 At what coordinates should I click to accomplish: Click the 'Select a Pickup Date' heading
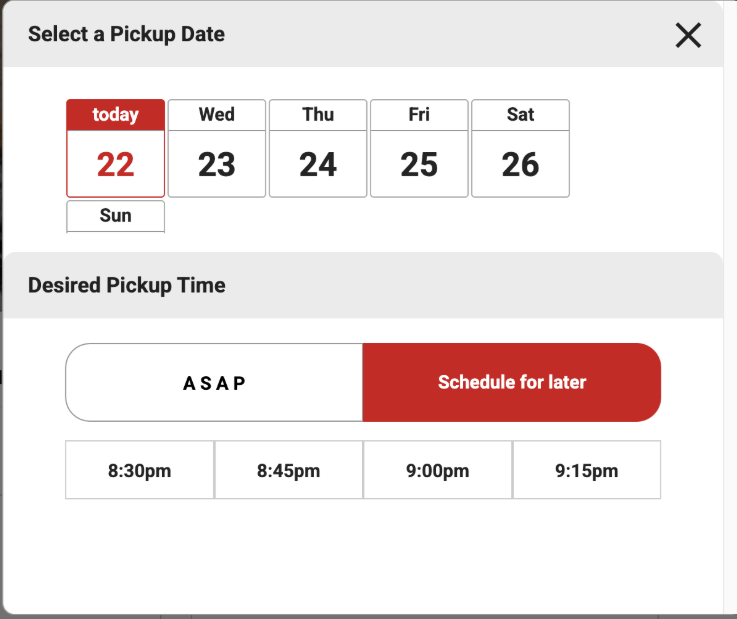click(x=126, y=34)
